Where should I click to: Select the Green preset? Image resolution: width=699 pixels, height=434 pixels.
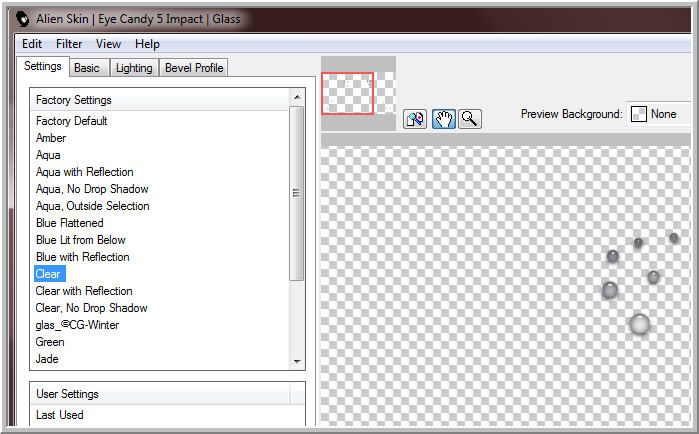point(50,342)
